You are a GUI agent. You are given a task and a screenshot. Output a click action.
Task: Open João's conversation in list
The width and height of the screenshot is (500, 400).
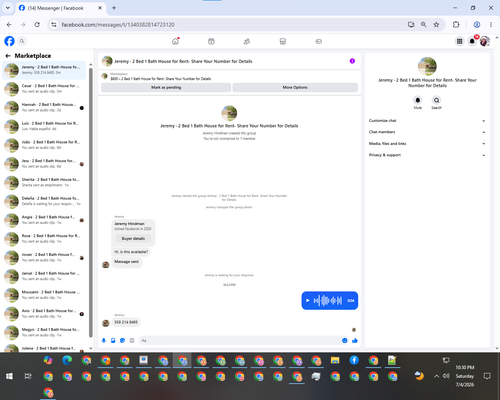44,145
